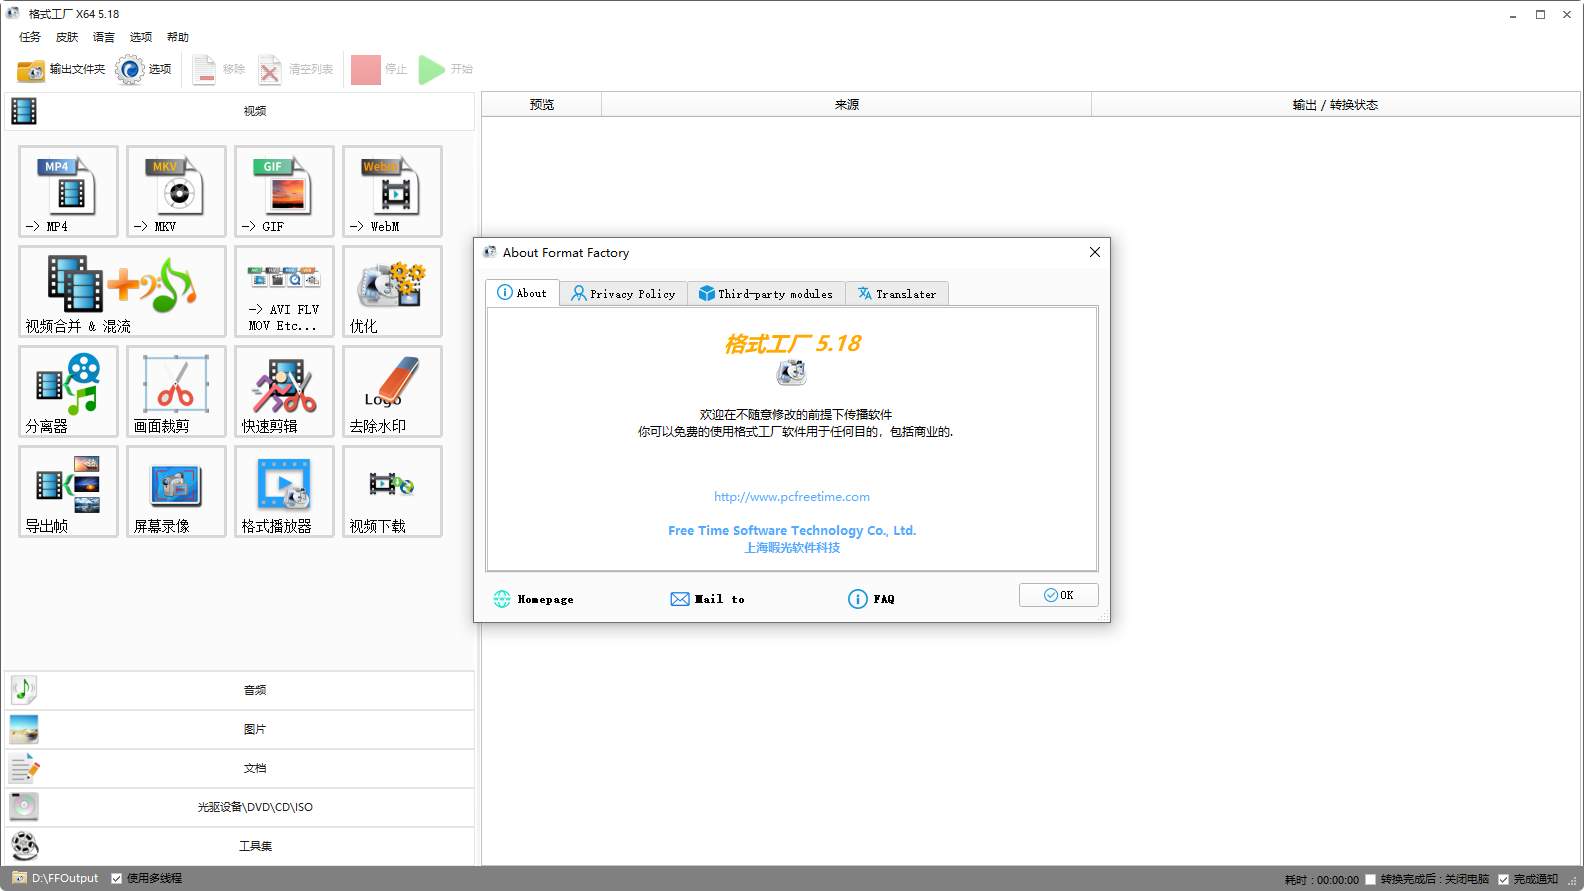Viewport: 1584px width, 891px height.
Task: Switch to the Privacy Policy tab
Action: [623, 294]
